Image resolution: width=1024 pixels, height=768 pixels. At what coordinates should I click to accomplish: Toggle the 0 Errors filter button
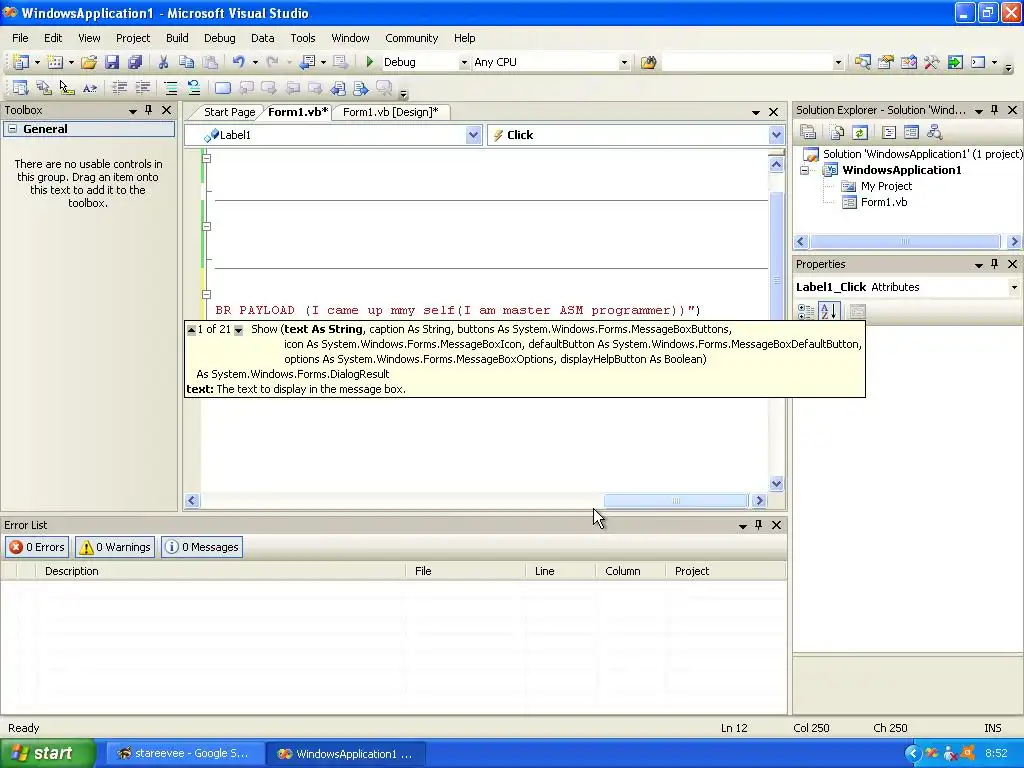click(37, 547)
